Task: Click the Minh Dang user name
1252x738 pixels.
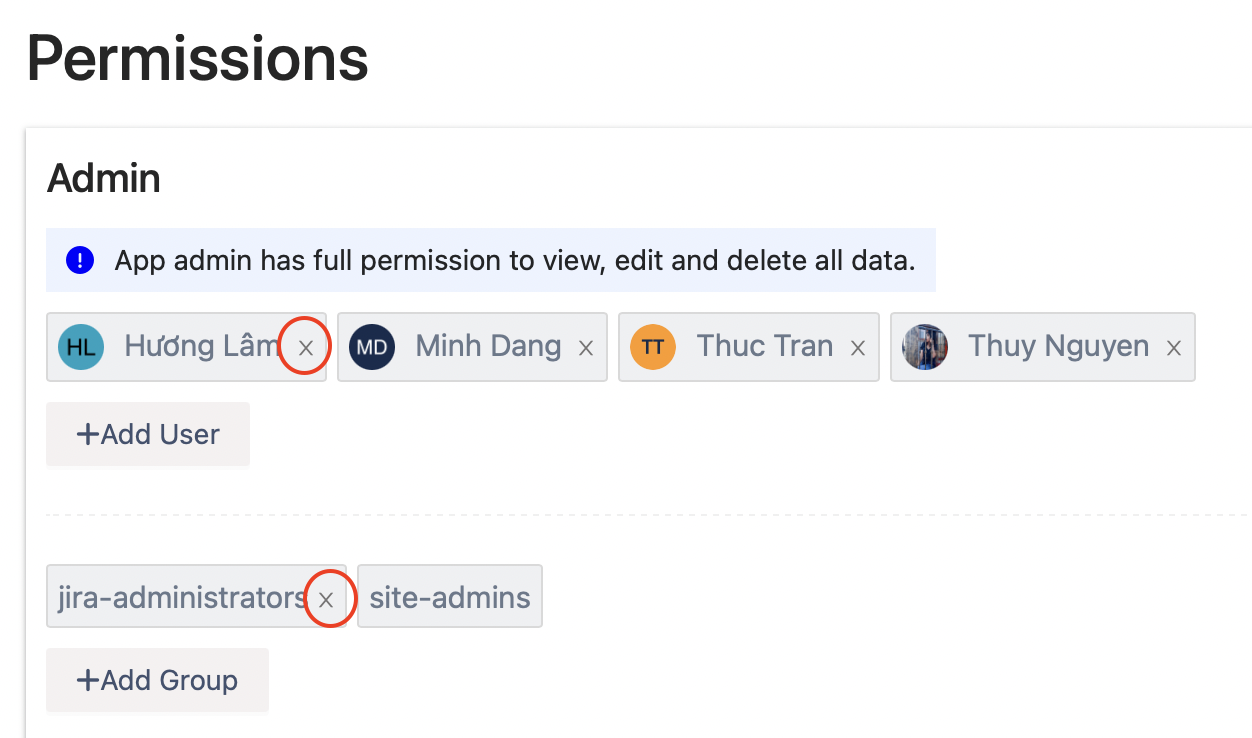Action: click(488, 346)
